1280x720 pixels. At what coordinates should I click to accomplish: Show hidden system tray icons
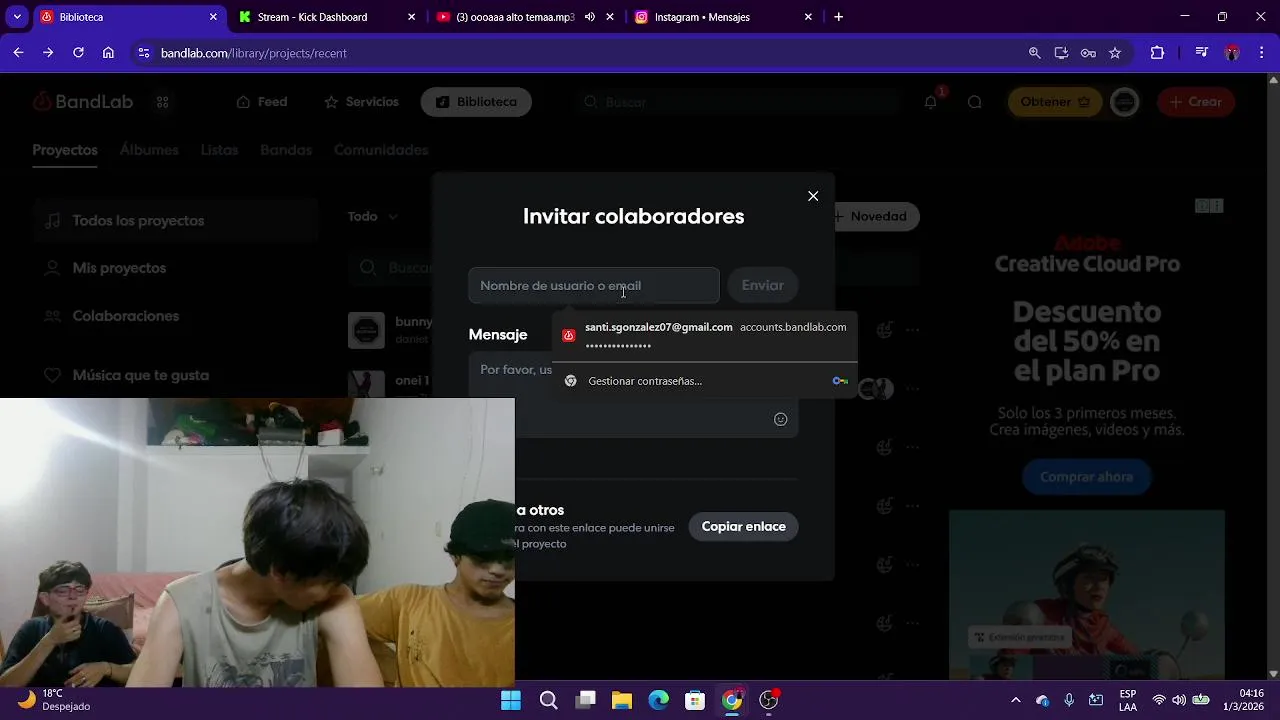click(1016, 700)
